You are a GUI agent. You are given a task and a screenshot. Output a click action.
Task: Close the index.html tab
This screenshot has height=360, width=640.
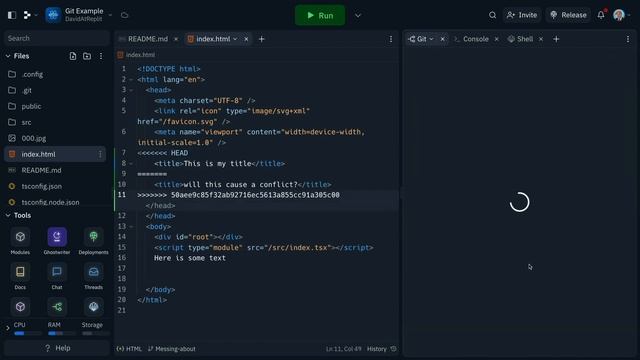pos(246,39)
